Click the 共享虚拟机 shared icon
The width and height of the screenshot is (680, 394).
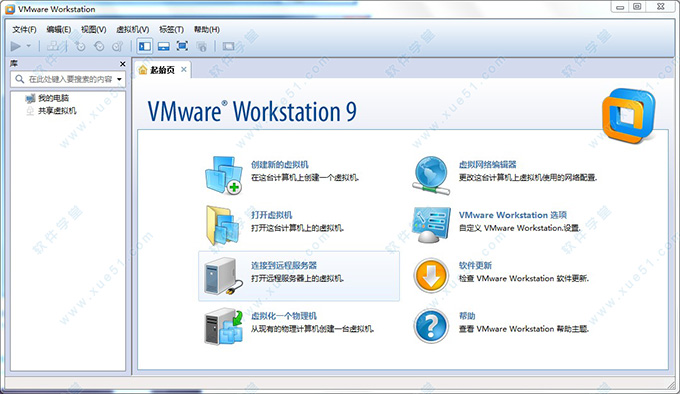click(30, 111)
